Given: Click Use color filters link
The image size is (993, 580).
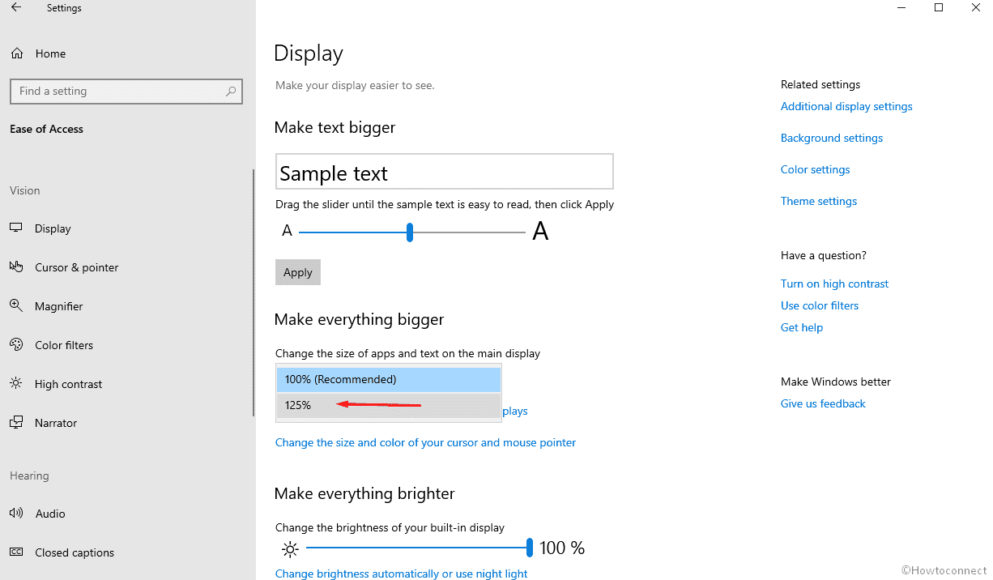Looking at the screenshot, I should click(x=819, y=305).
